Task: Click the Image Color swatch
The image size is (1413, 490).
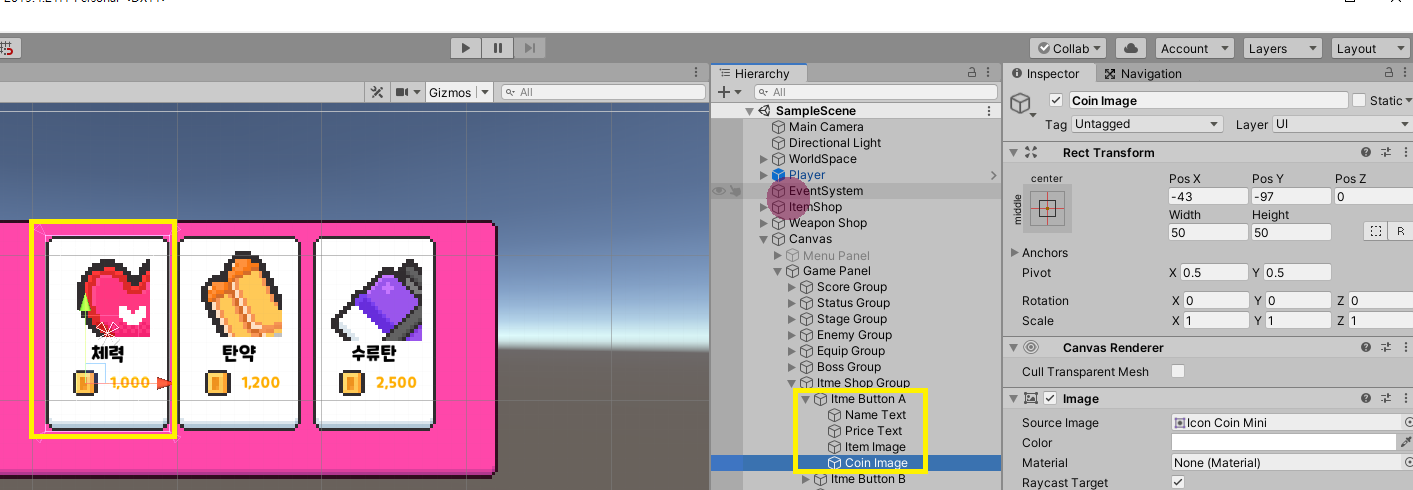Action: (1284, 442)
